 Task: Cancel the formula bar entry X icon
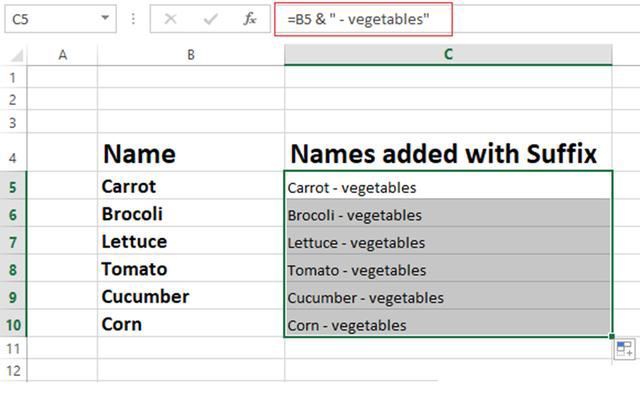click(x=170, y=19)
